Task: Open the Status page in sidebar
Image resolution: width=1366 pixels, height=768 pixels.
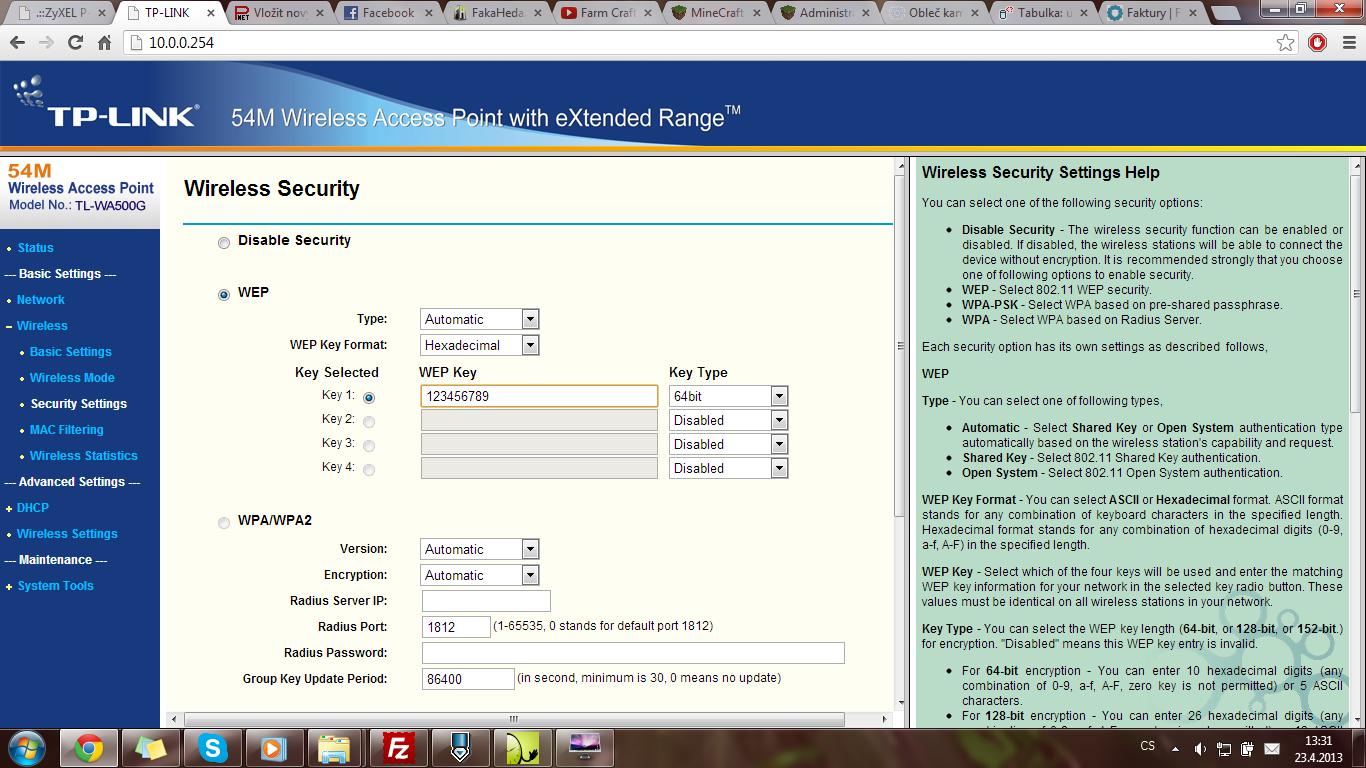Action: [x=36, y=248]
